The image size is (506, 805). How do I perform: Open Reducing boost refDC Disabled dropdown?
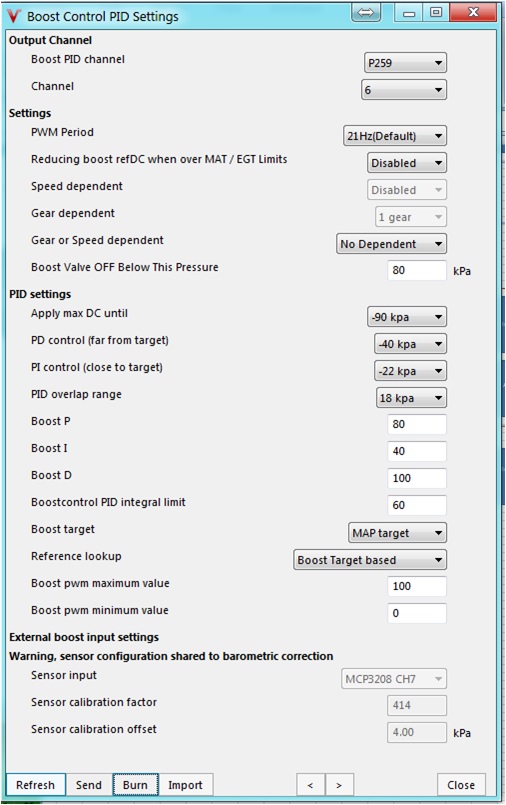click(406, 163)
